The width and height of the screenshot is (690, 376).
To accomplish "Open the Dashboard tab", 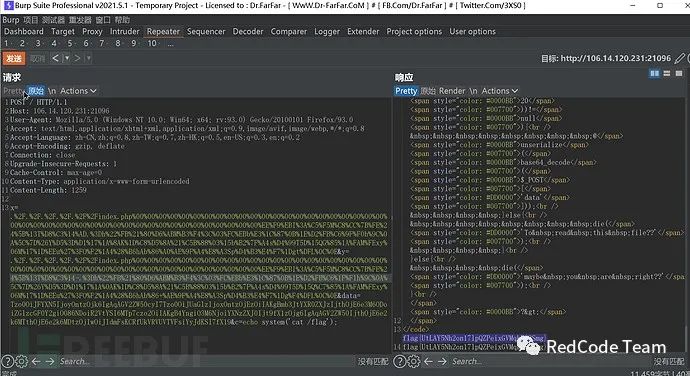I will 24,31.
